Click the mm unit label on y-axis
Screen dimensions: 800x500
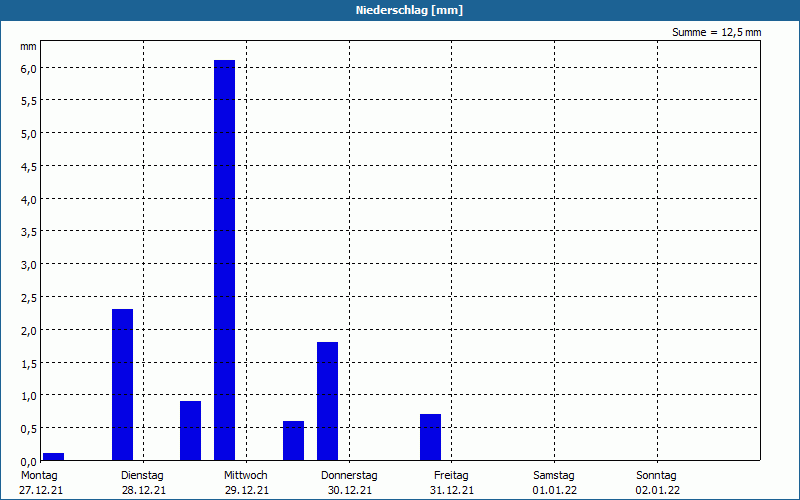click(x=29, y=47)
